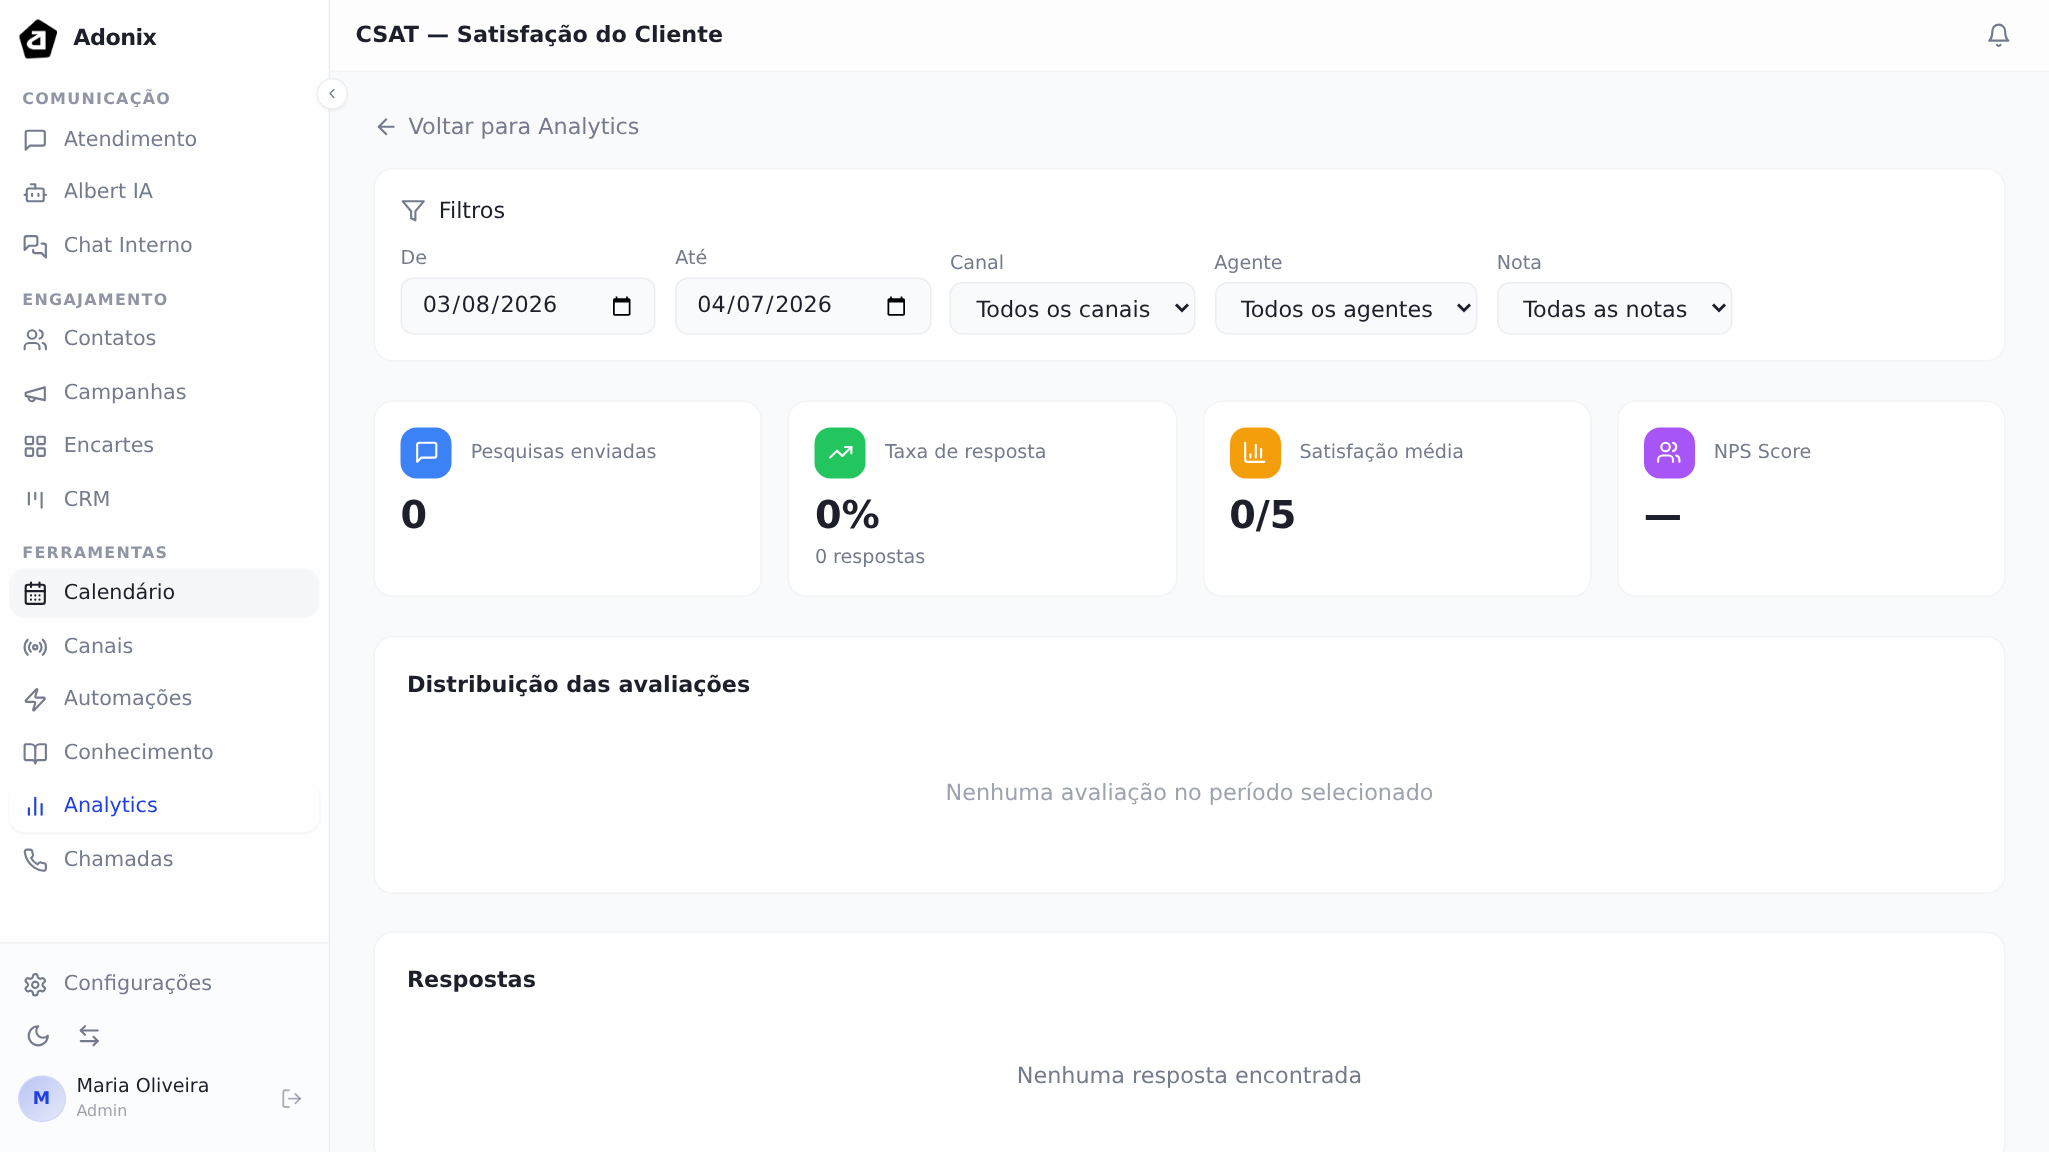This screenshot has width=2049, height=1152.
Task: Open the Atendimento chat icon
Action: pyautogui.click(x=36, y=139)
